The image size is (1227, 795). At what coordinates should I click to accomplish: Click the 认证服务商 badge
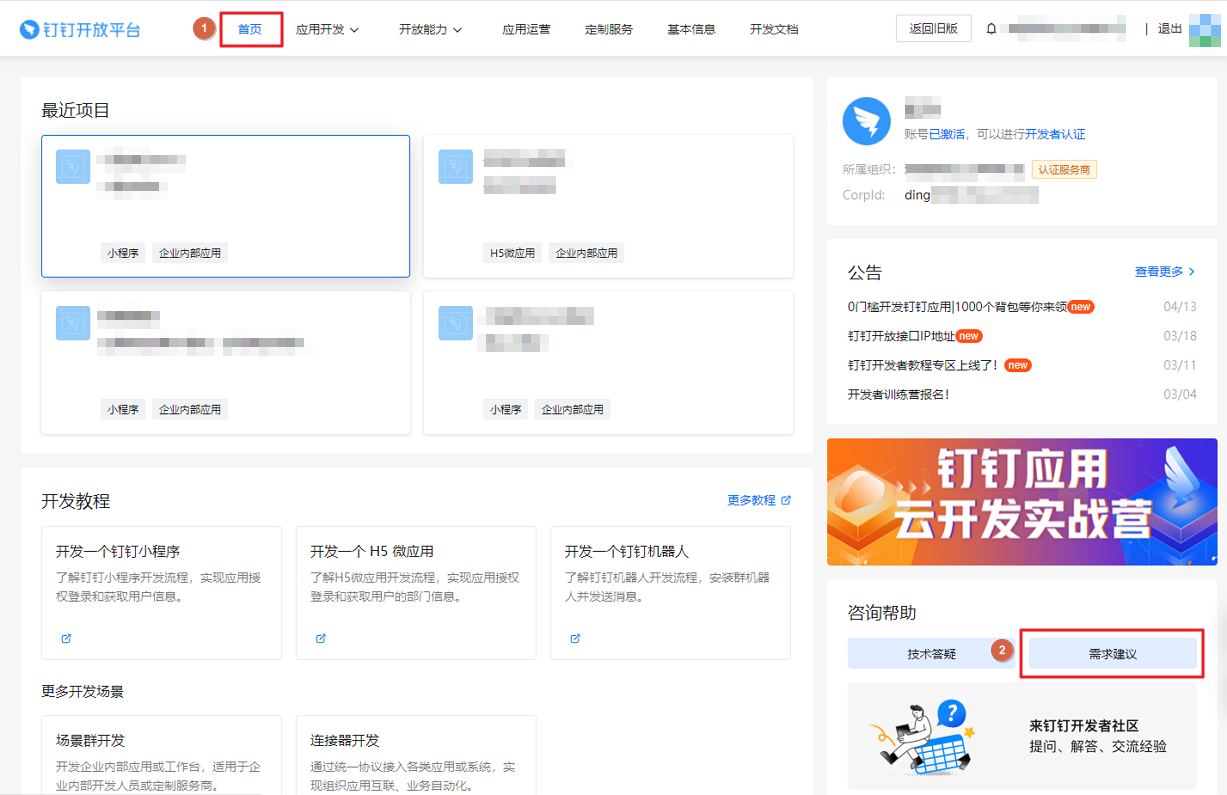pos(1064,170)
